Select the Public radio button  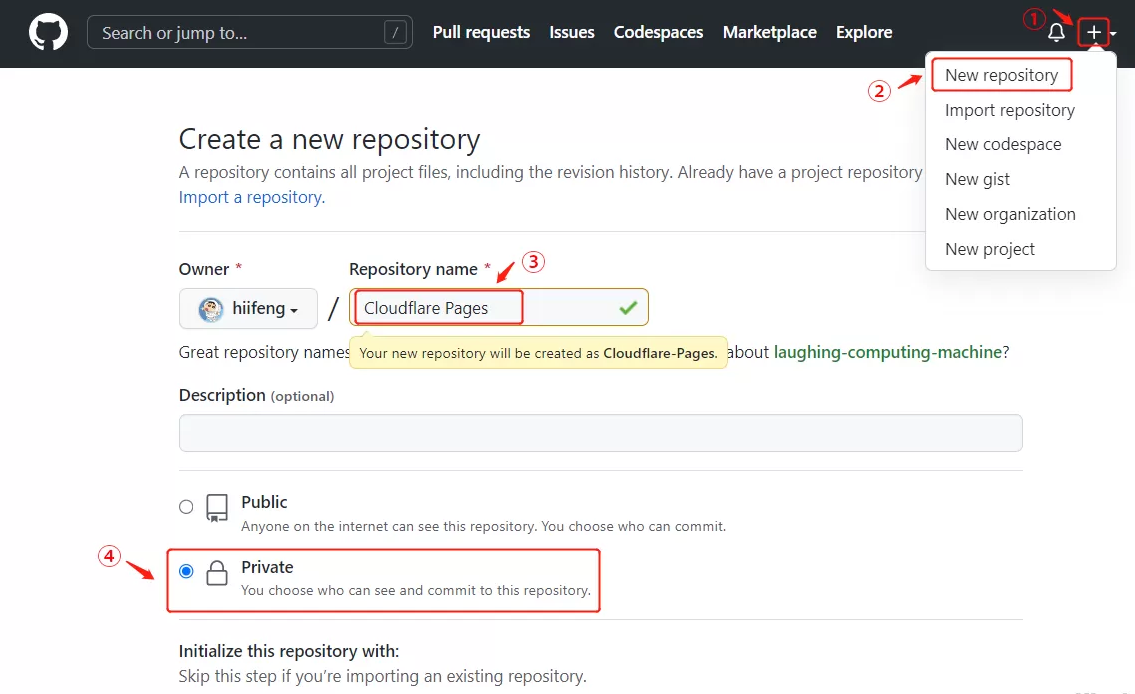click(186, 507)
